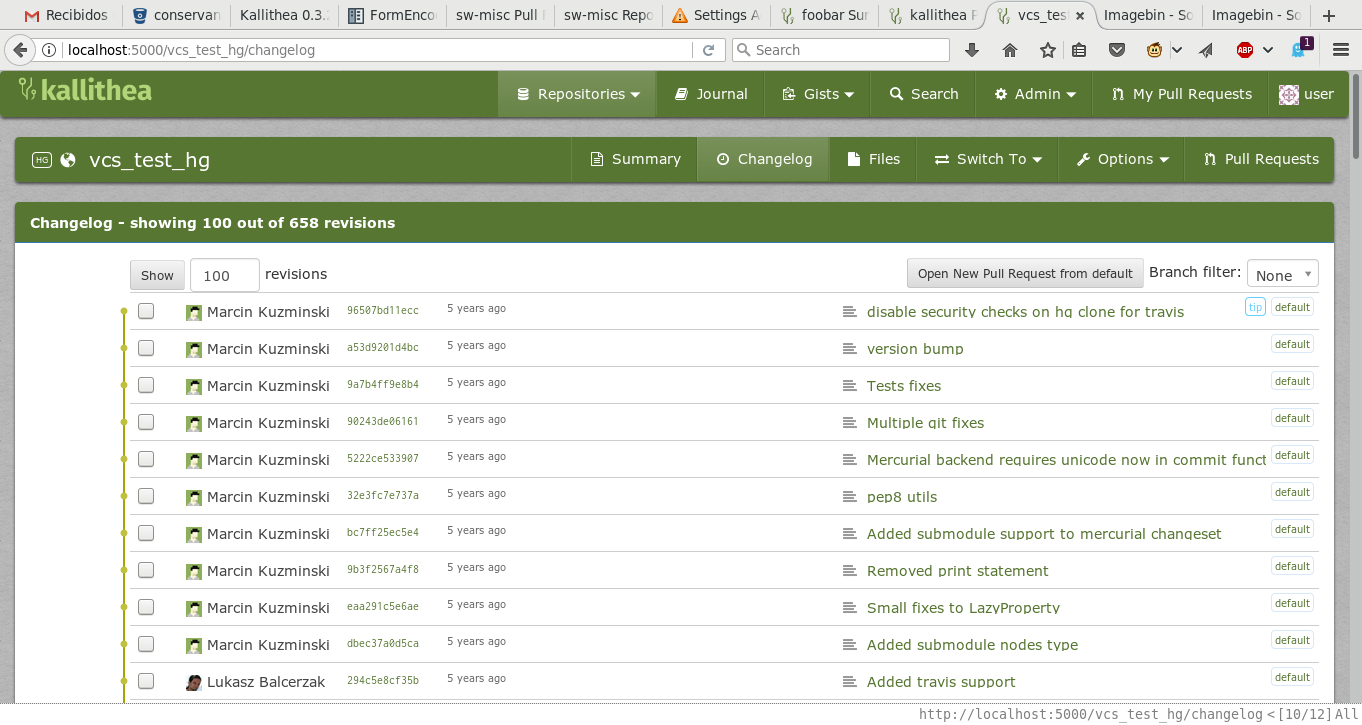
Task: Reload the page with refresh icon
Action: coord(708,50)
